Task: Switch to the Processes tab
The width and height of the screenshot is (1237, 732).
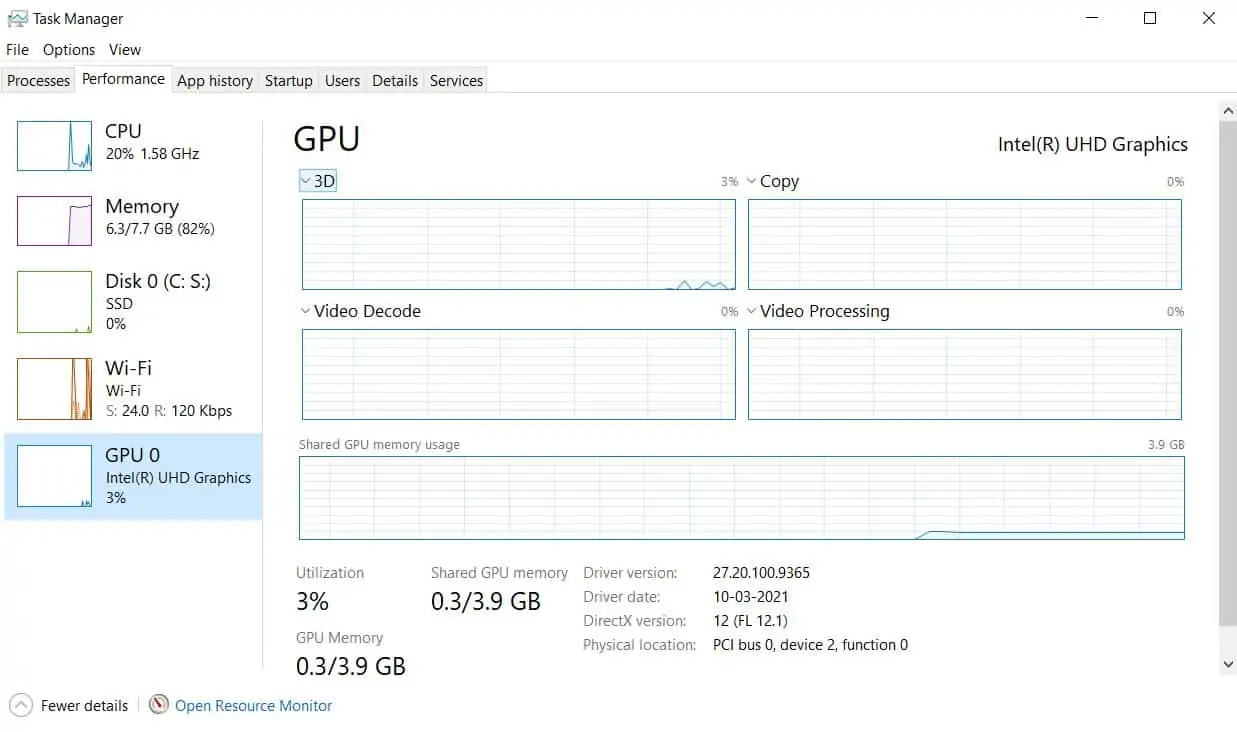Action: point(39,81)
